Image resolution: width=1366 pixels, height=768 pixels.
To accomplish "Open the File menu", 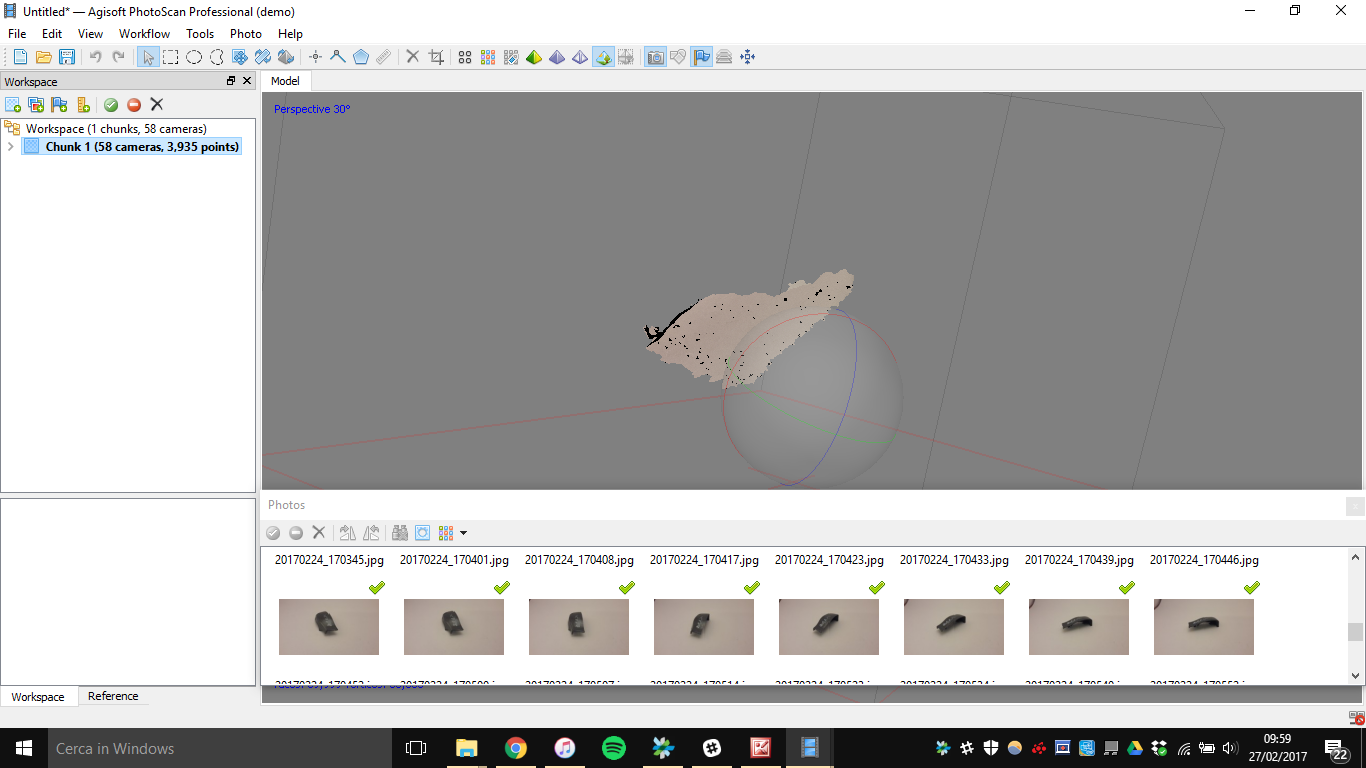I will (17, 34).
